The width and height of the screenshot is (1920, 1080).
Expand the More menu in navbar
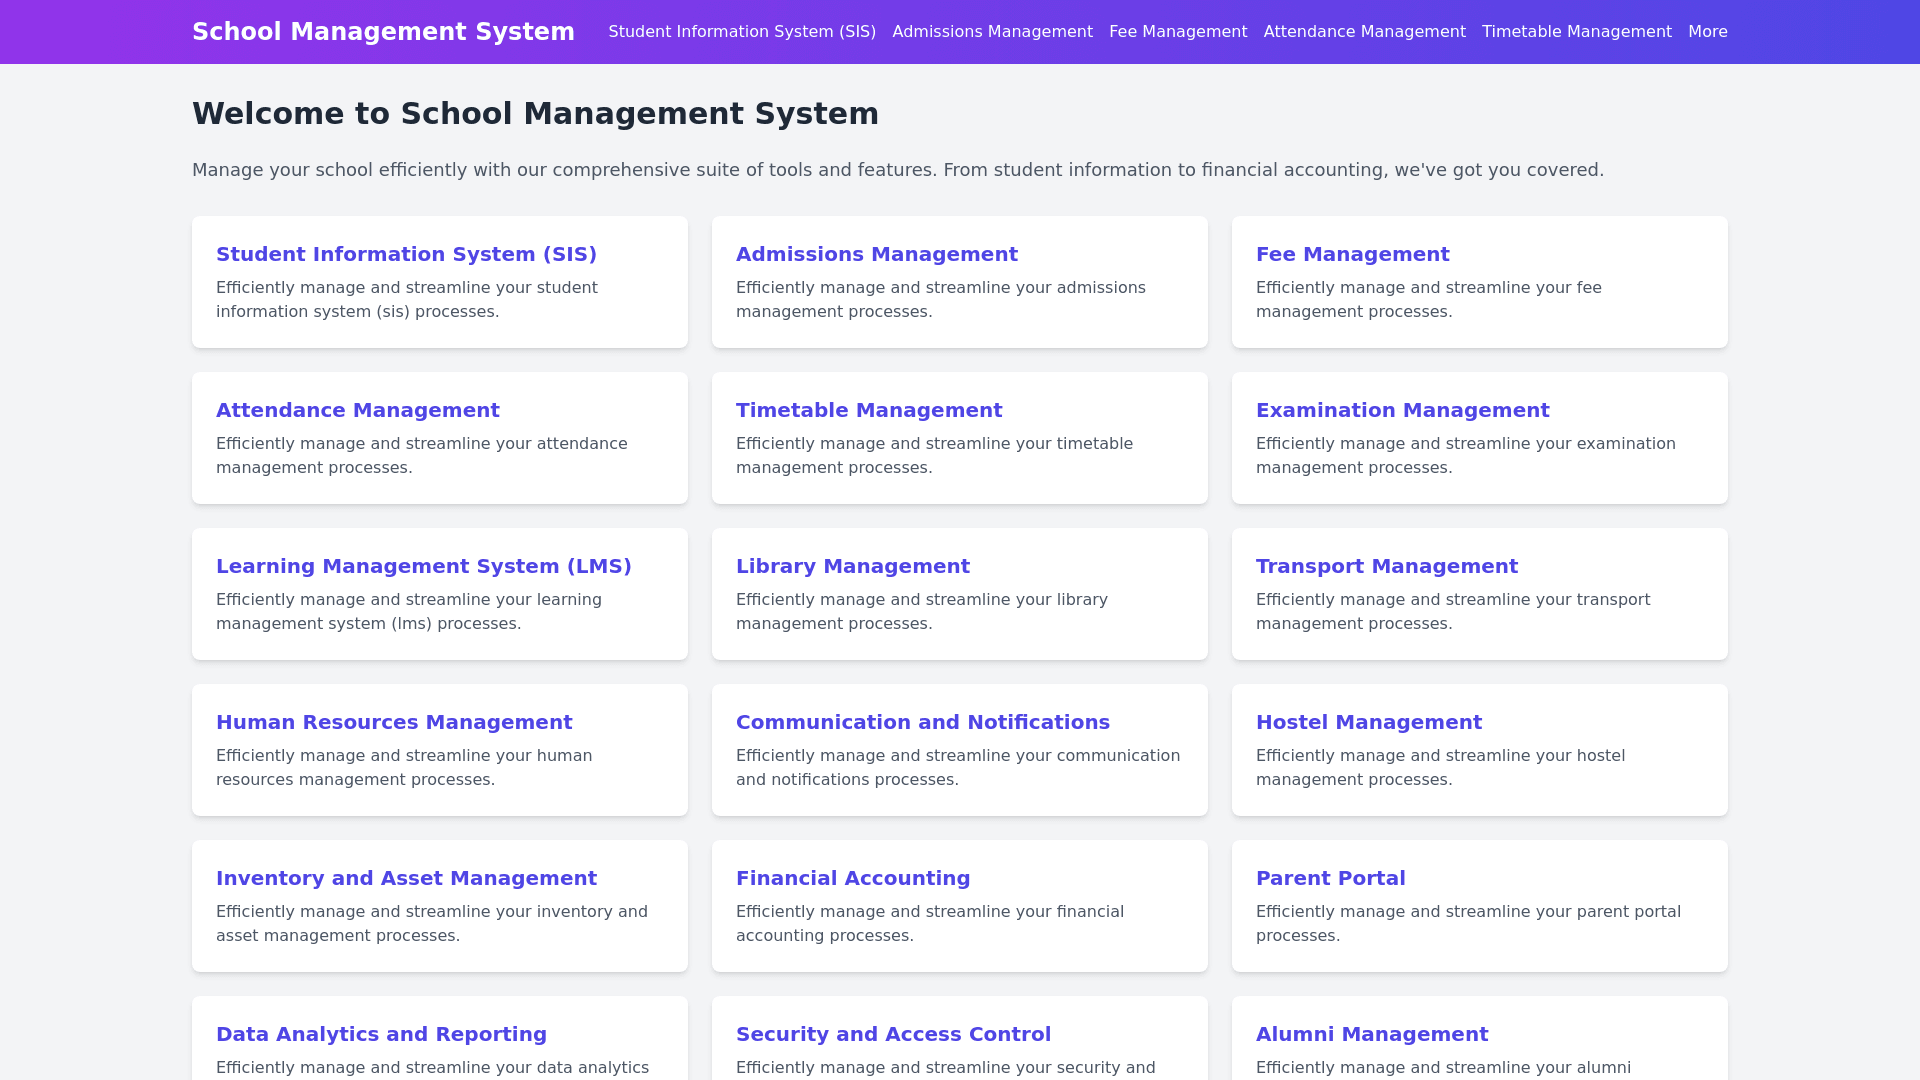point(1707,32)
